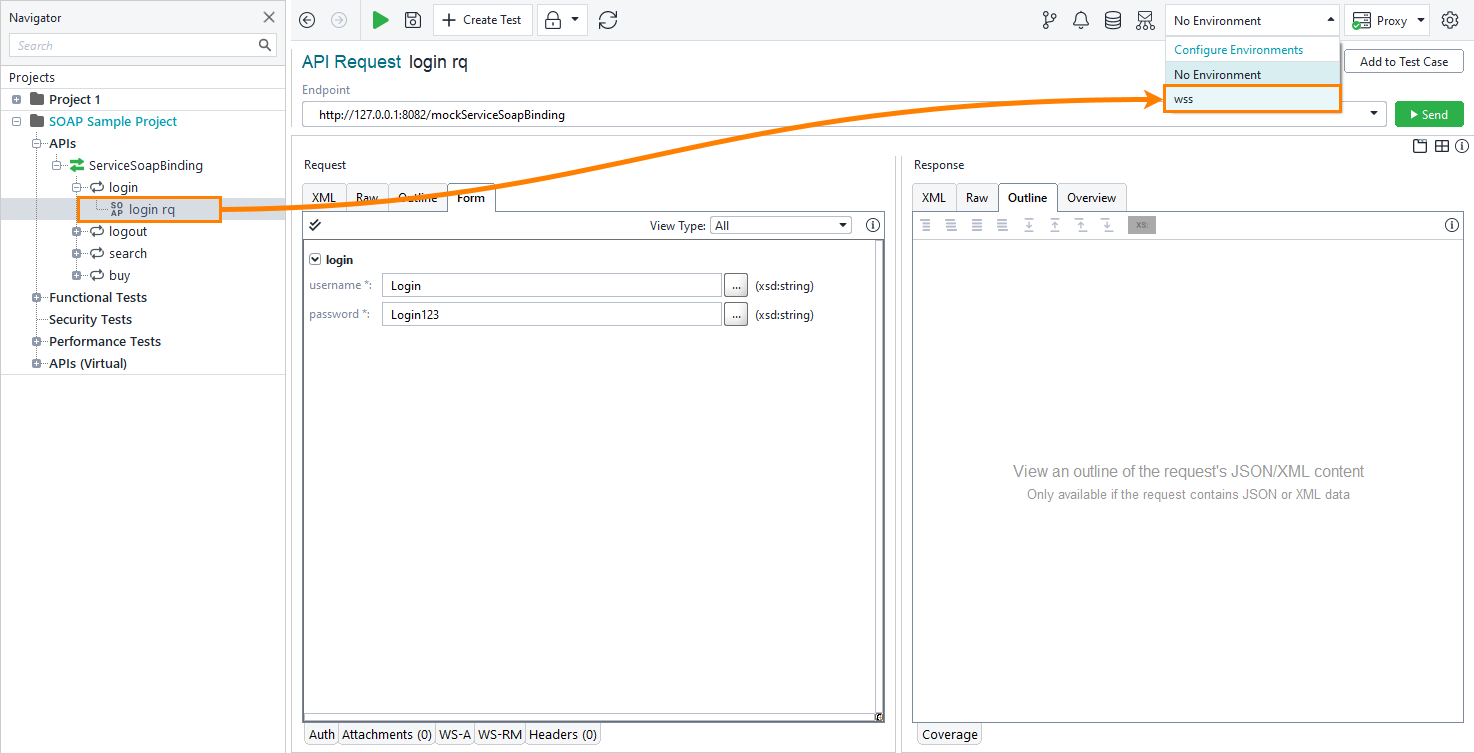Open the database icon in toolbar

coord(1112,20)
